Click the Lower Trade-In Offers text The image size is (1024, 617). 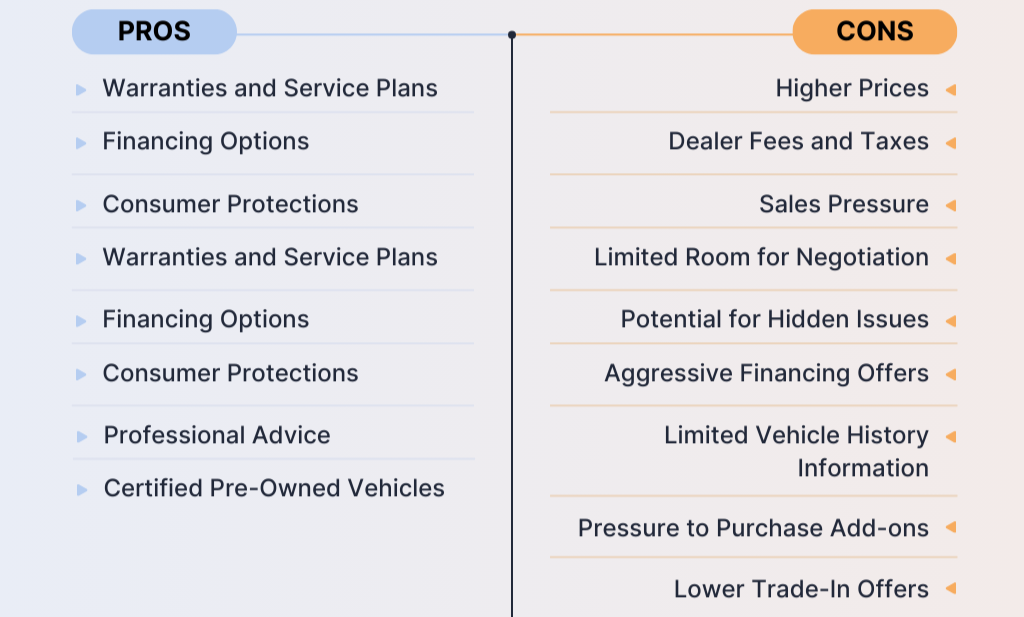pyautogui.click(x=801, y=589)
